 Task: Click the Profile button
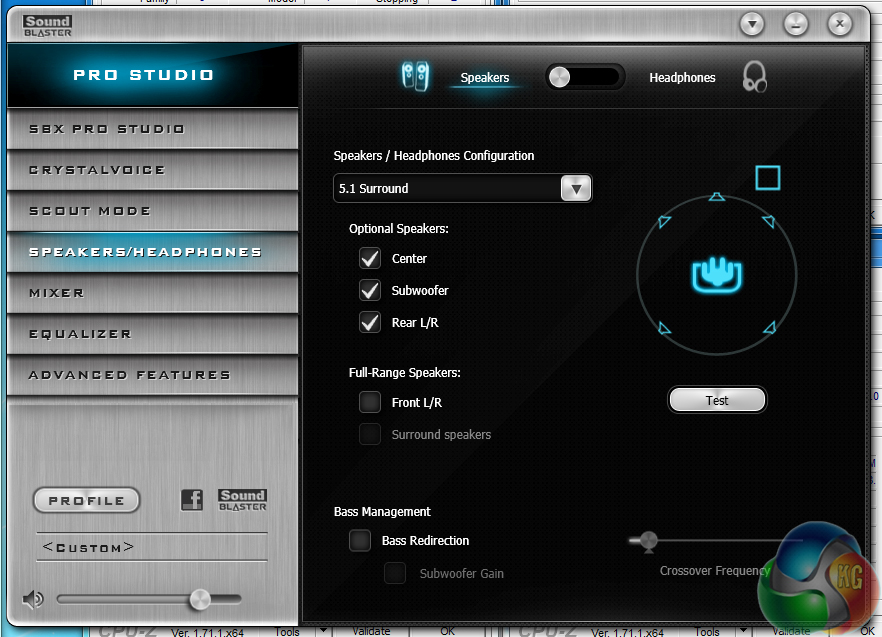pyautogui.click(x=87, y=500)
